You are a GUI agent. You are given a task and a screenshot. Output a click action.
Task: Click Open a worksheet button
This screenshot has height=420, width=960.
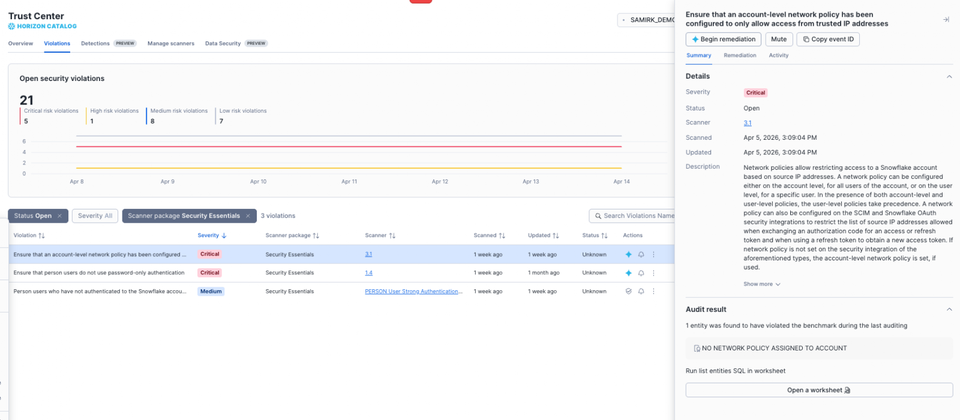[x=819, y=390]
